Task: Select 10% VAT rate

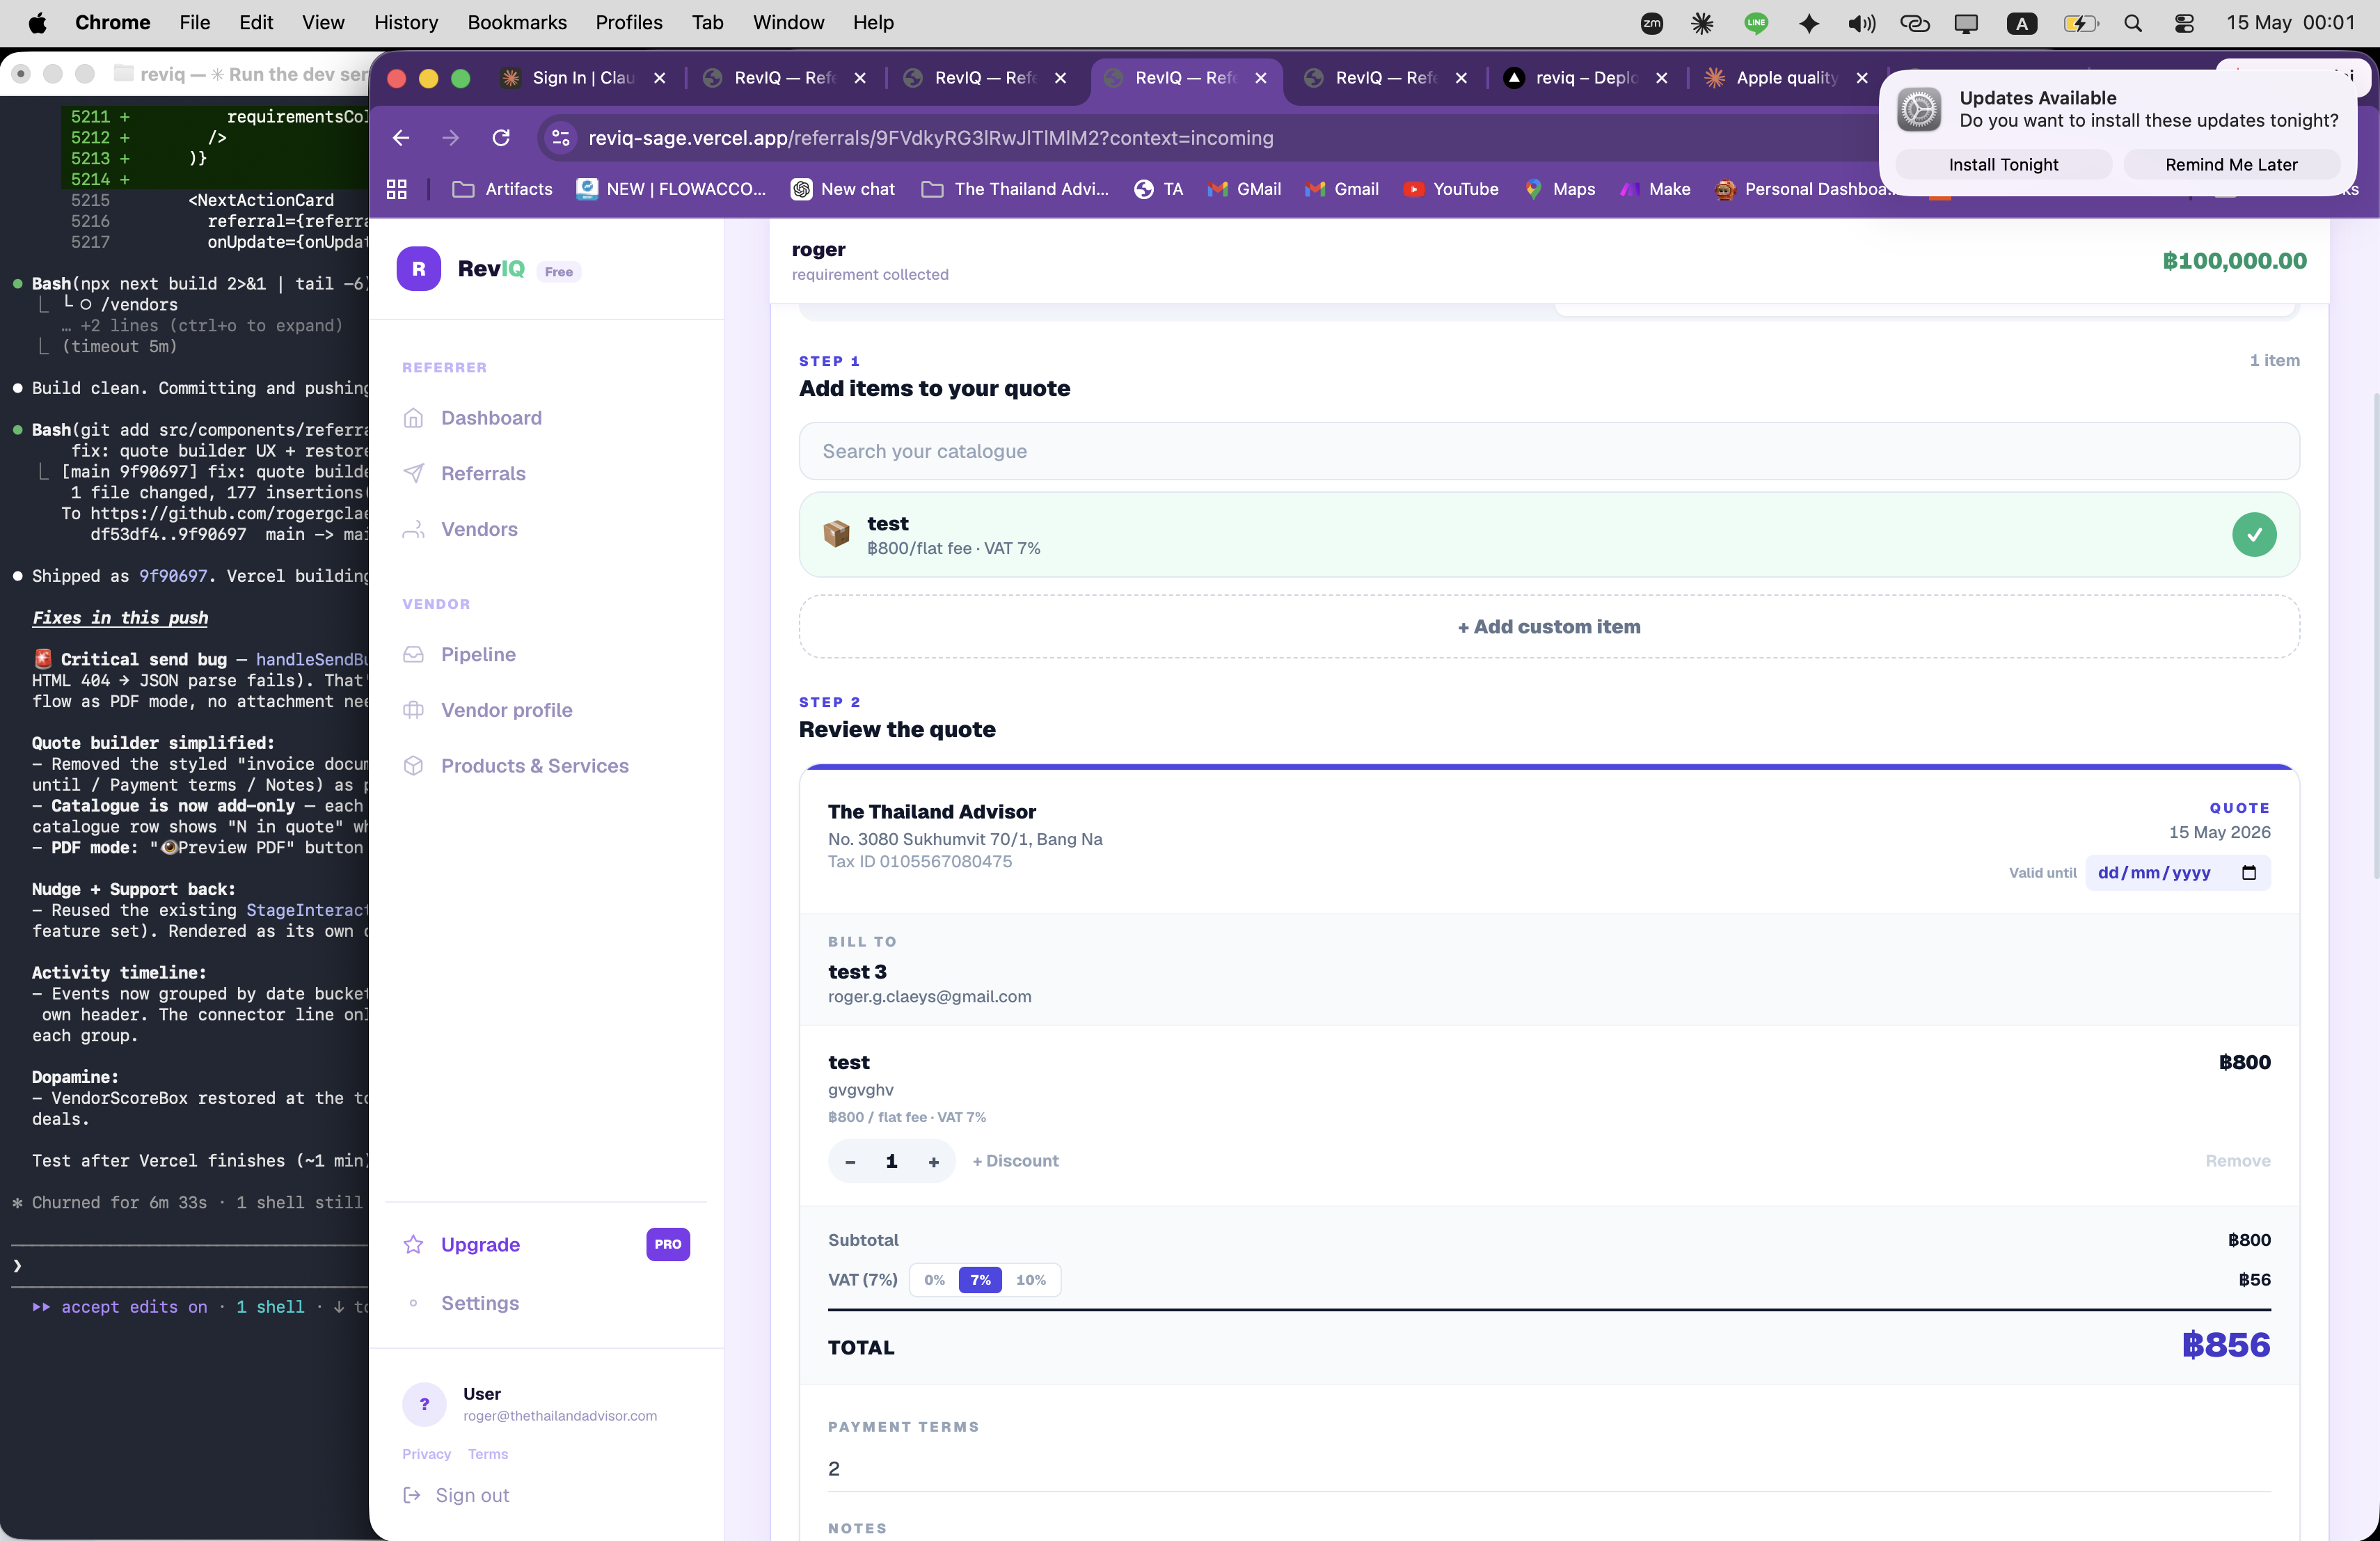Action: point(1031,1280)
